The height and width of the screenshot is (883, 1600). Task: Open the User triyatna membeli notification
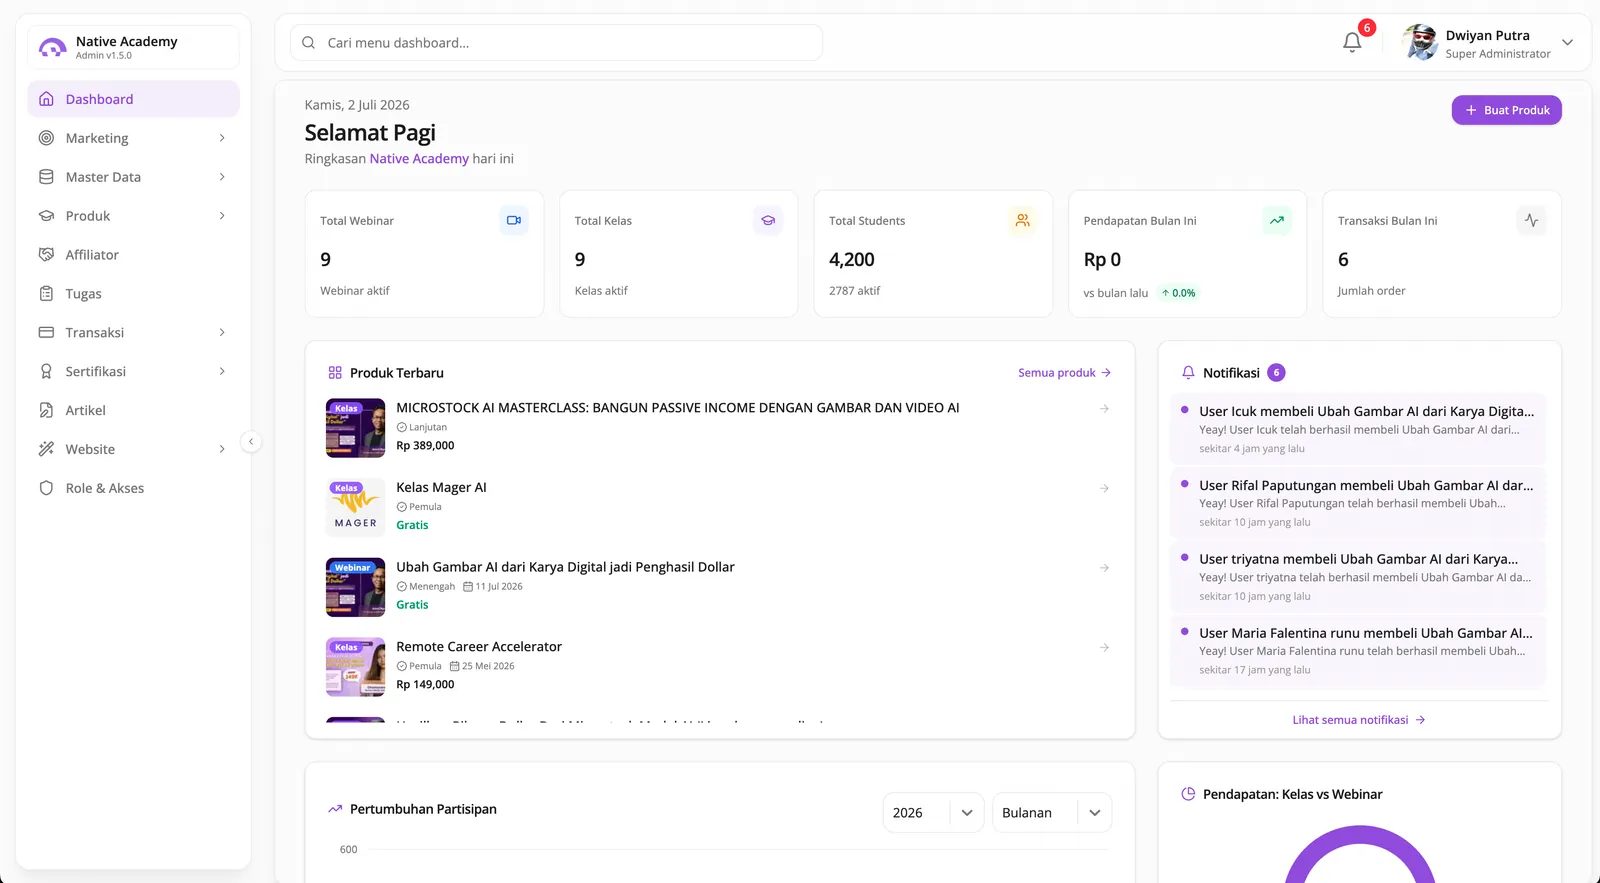(x=1358, y=576)
